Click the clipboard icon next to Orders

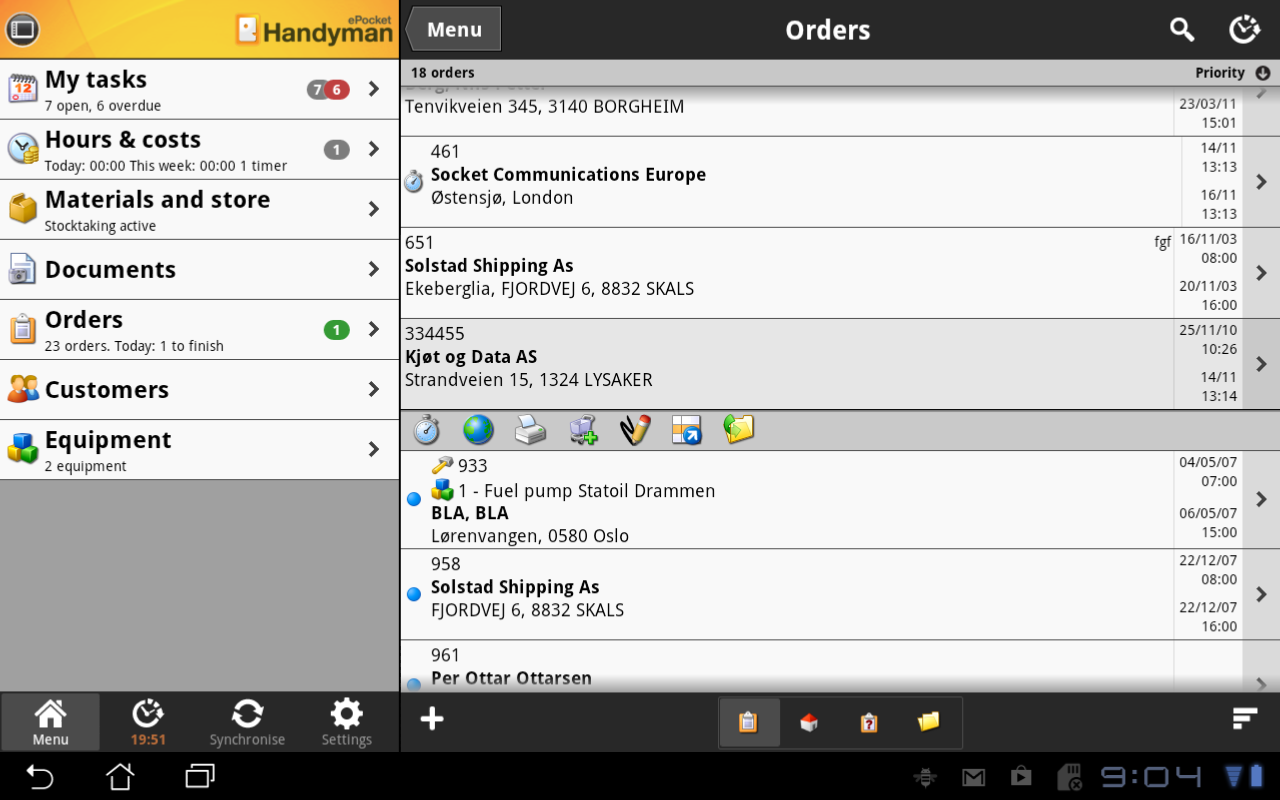point(22,329)
